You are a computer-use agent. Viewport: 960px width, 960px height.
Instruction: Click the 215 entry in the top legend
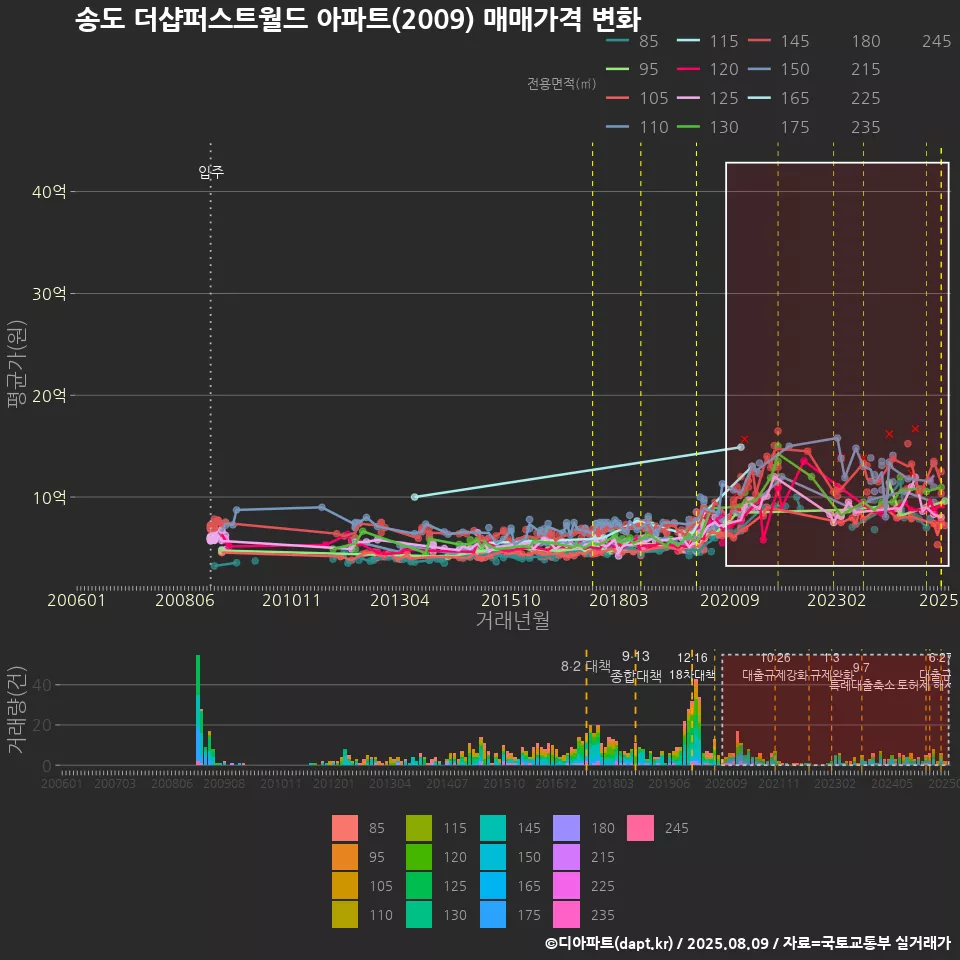click(866, 69)
